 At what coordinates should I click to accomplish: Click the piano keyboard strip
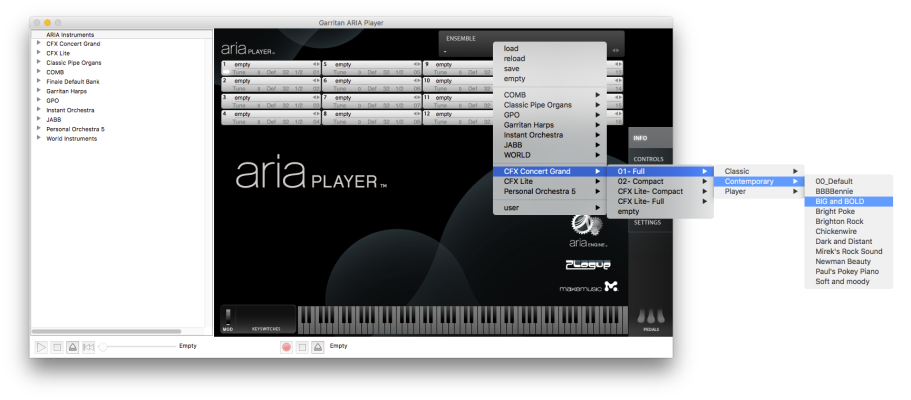point(462,320)
